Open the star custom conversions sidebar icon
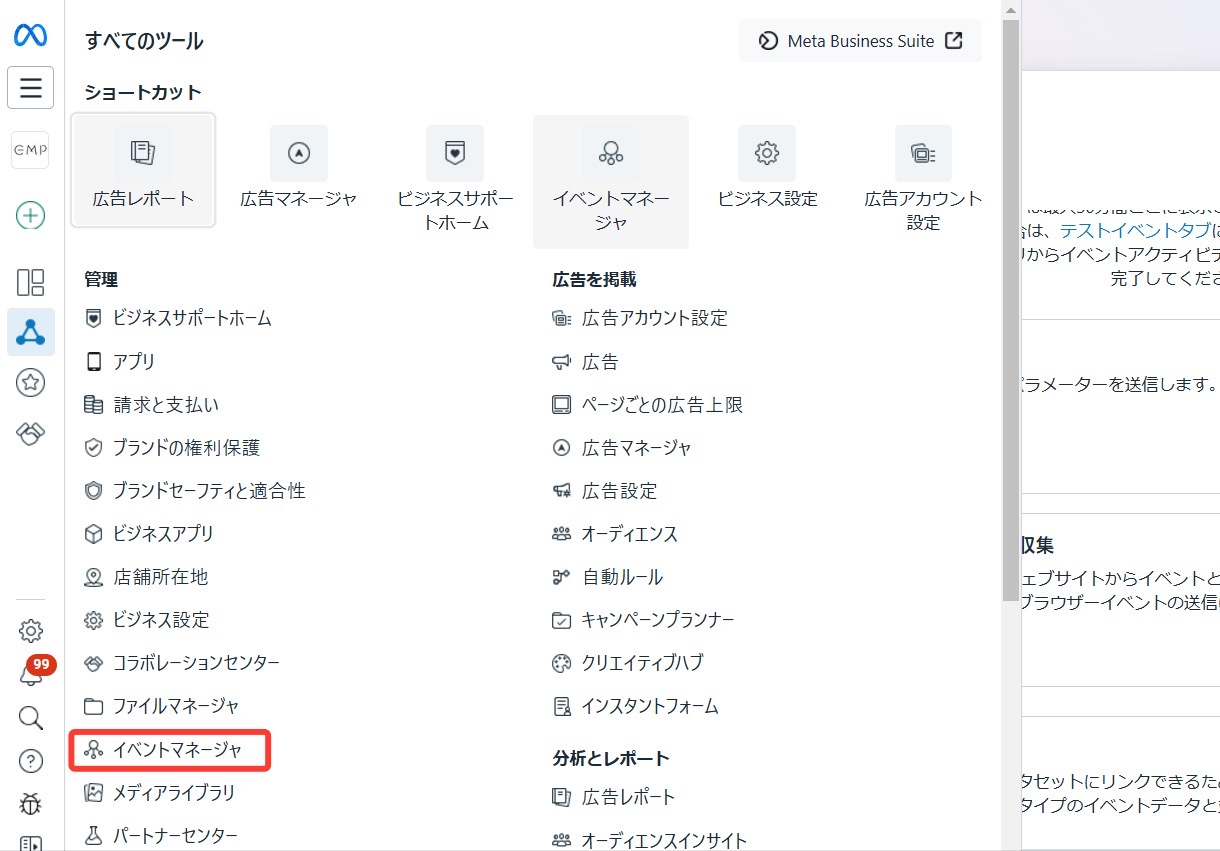The height and width of the screenshot is (851, 1220). tap(31, 382)
